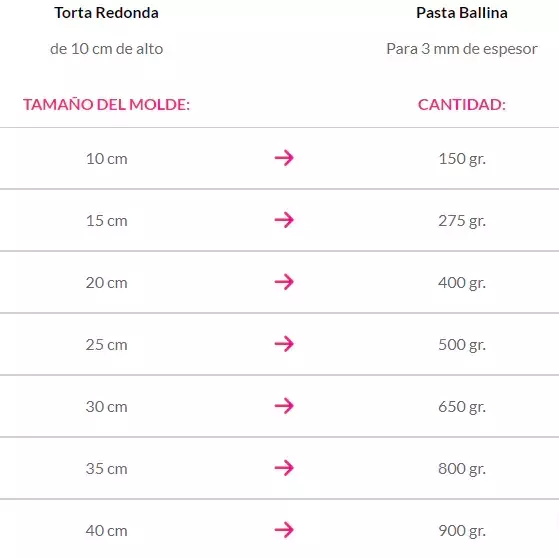The image size is (559, 558).
Task: Click the pink arrow beside 15 cm
Action: [284, 220]
